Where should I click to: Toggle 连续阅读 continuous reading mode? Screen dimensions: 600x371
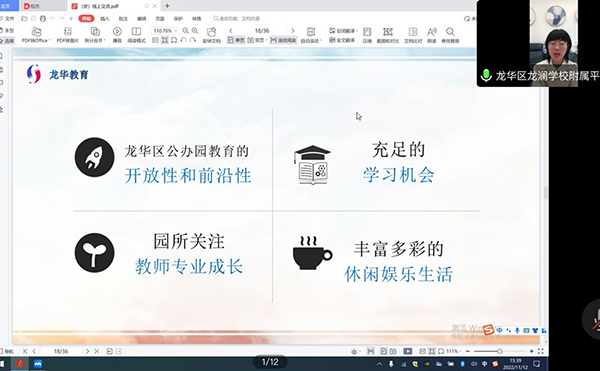pyautogui.click(x=283, y=40)
